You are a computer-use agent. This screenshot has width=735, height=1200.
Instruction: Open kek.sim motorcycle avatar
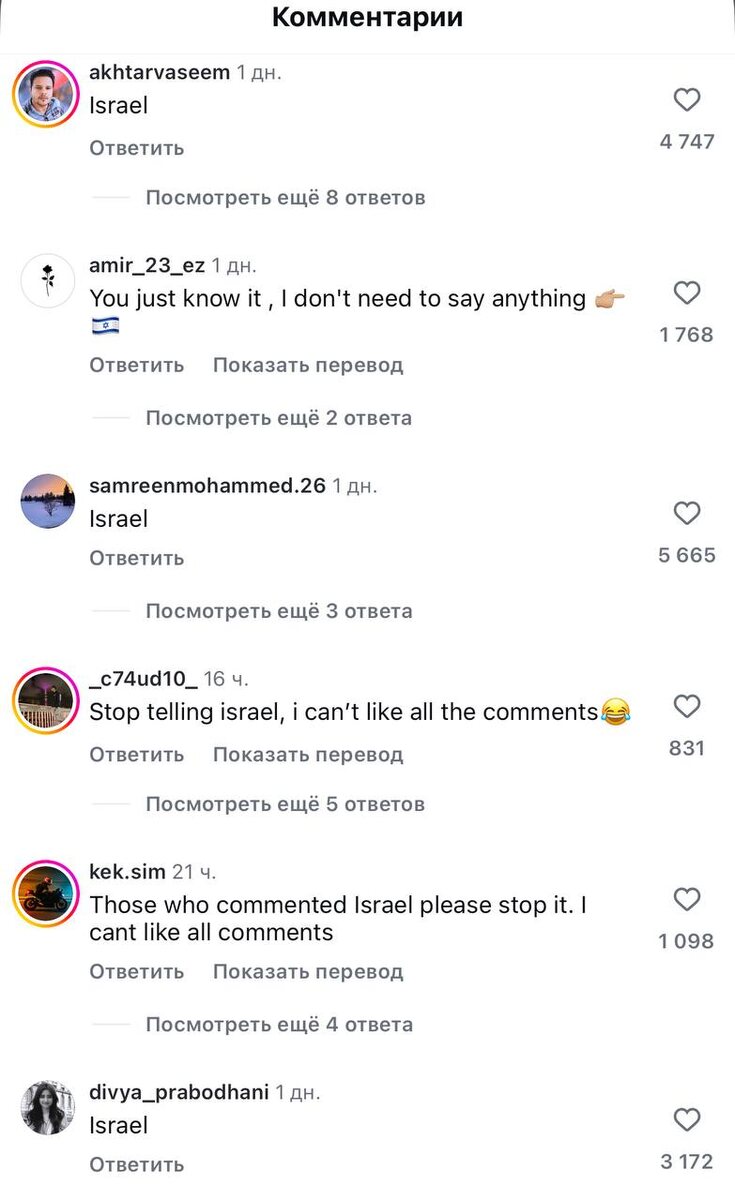coord(47,894)
